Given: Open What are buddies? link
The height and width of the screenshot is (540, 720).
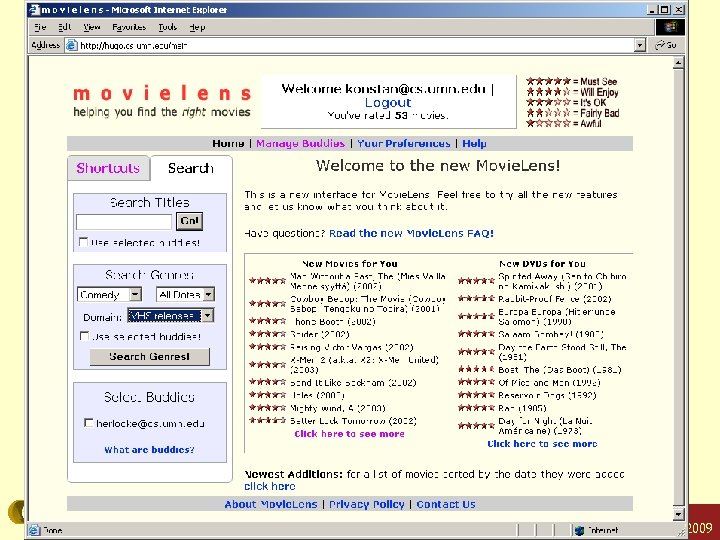Looking at the screenshot, I should pos(149,450).
